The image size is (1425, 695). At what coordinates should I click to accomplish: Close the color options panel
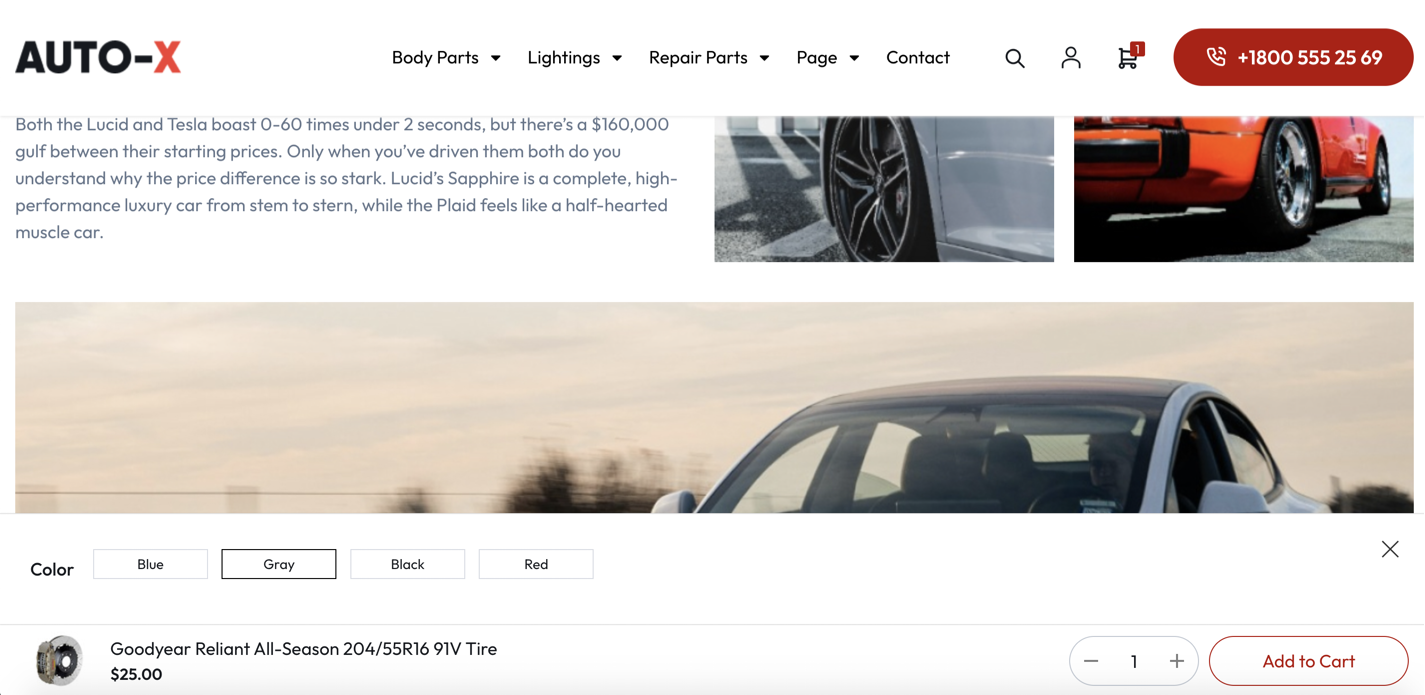(1390, 549)
